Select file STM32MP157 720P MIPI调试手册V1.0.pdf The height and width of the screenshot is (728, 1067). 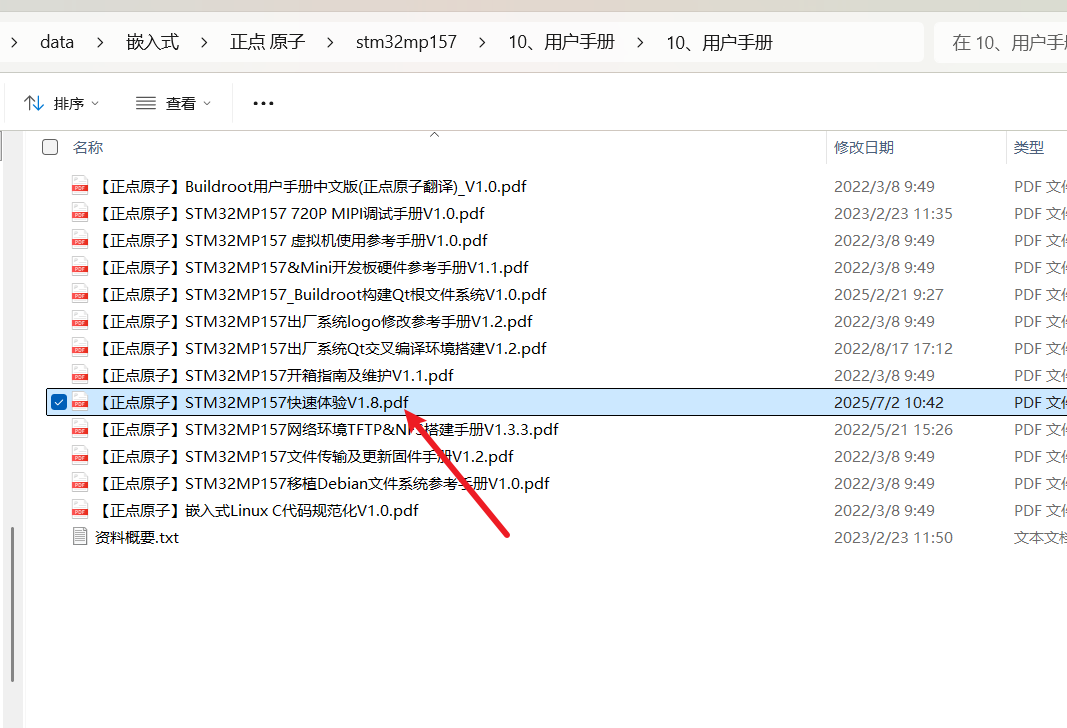tap(289, 213)
